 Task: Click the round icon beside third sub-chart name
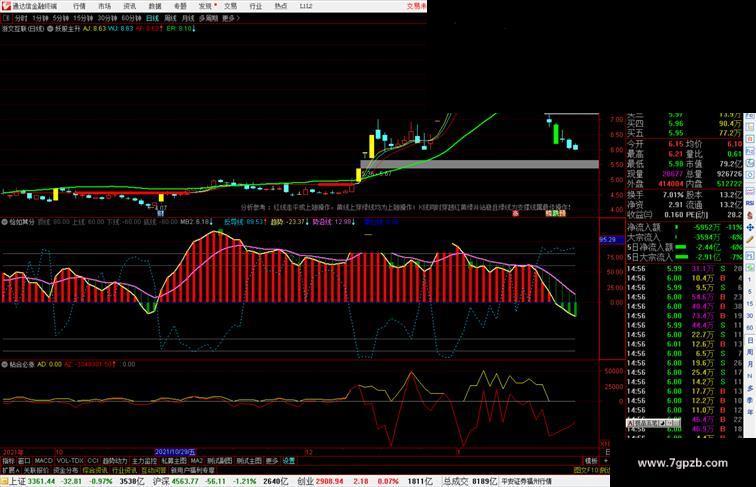click(5, 365)
